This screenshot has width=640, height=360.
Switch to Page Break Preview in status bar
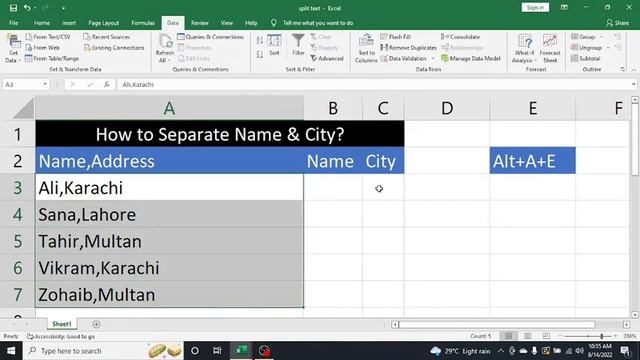(546, 336)
